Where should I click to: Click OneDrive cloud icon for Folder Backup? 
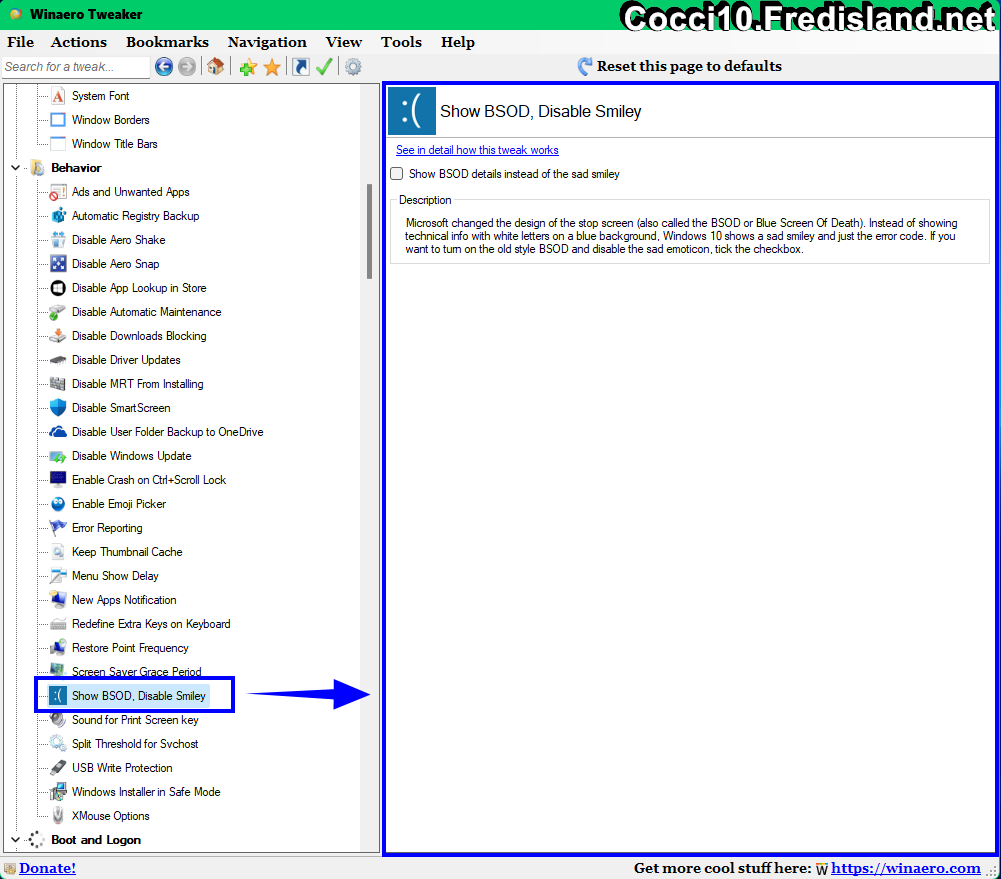pyautogui.click(x=58, y=432)
